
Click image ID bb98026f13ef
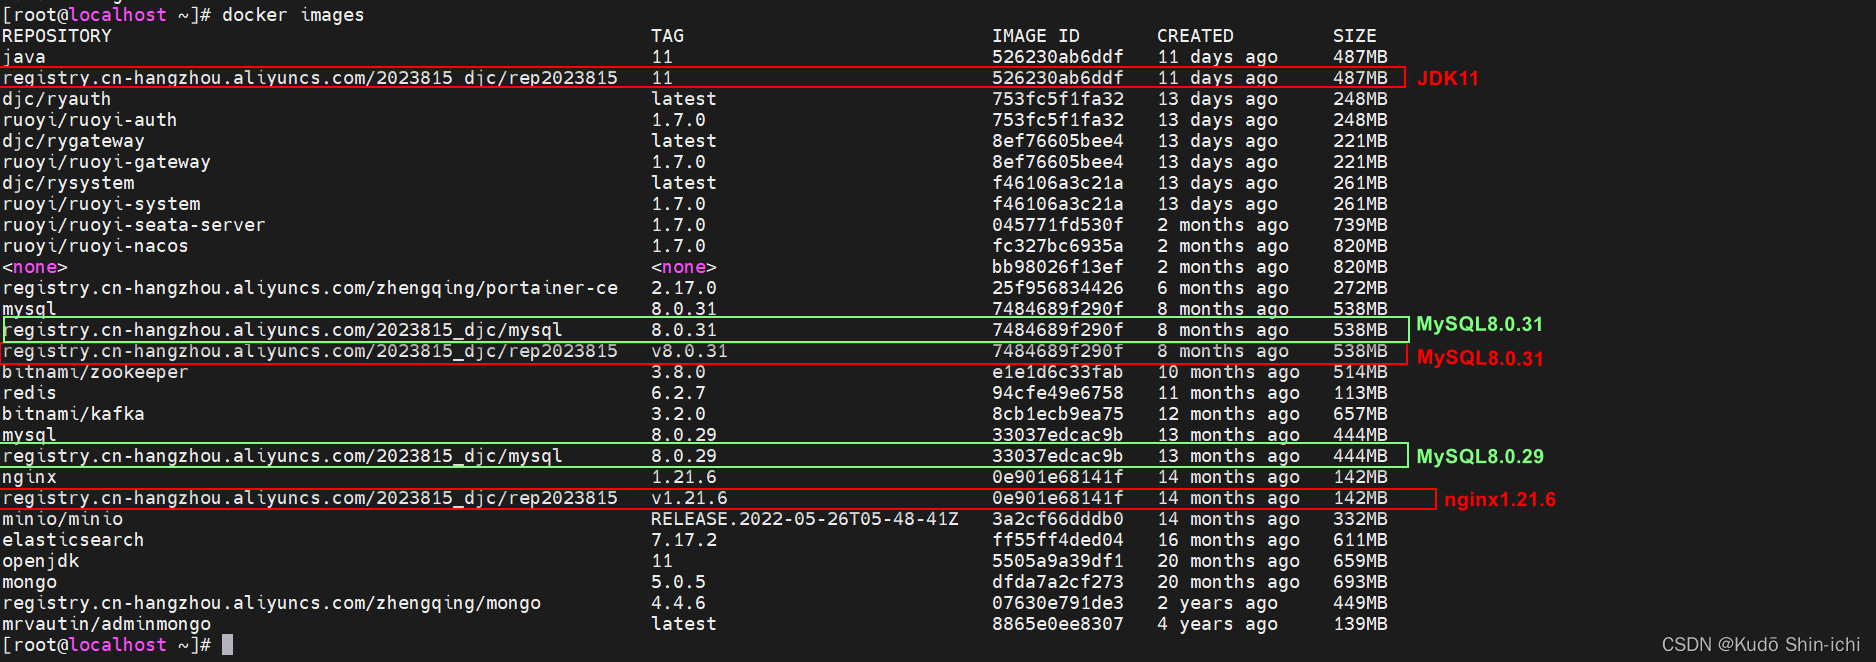pyautogui.click(x=1058, y=267)
